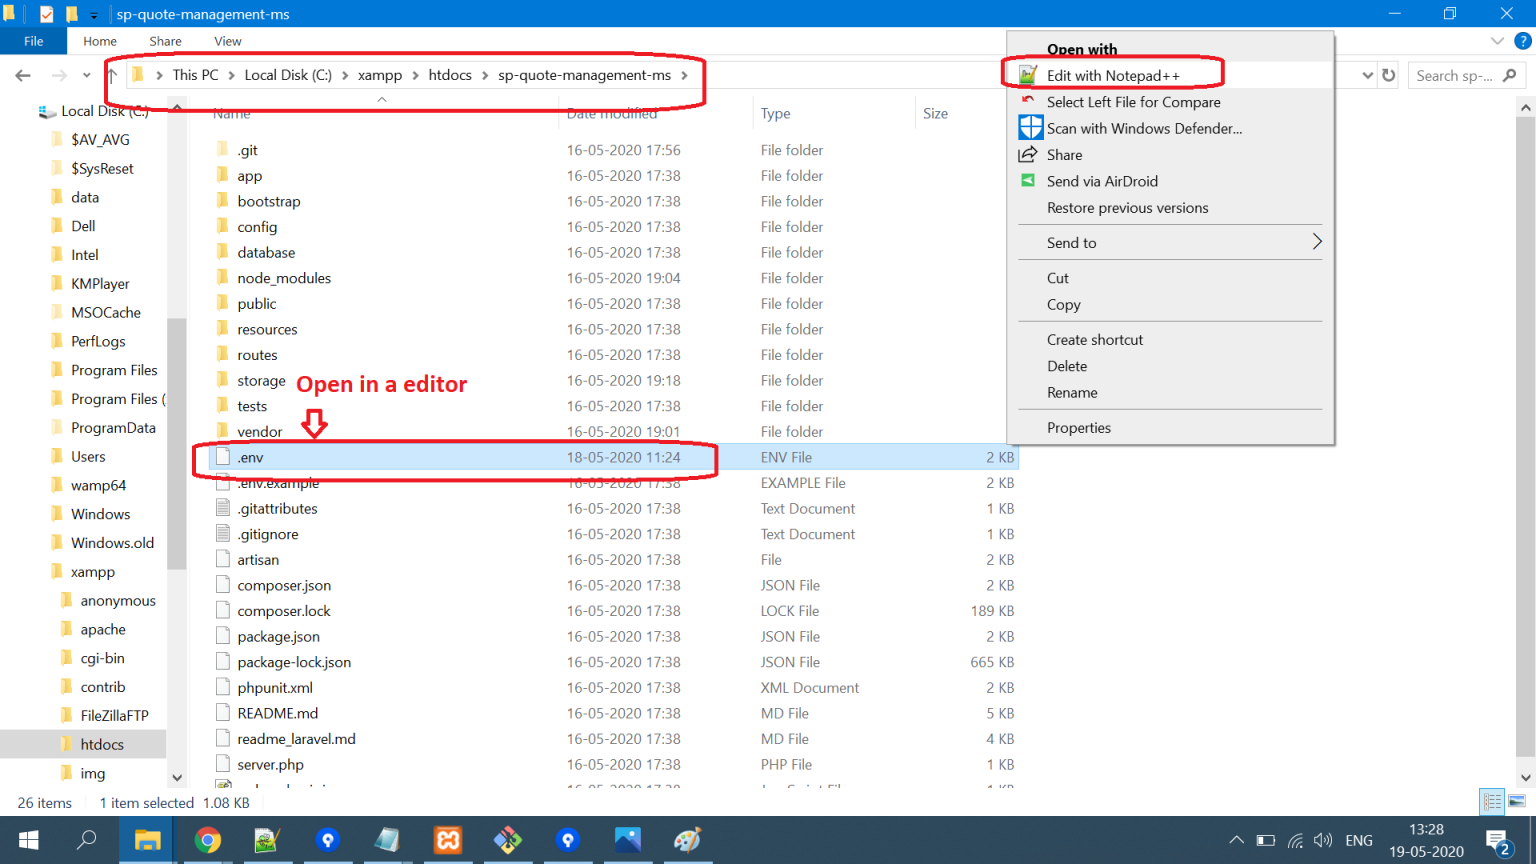Click the volume icon in system tray
This screenshot has width=1536, height=864.
1323,840
